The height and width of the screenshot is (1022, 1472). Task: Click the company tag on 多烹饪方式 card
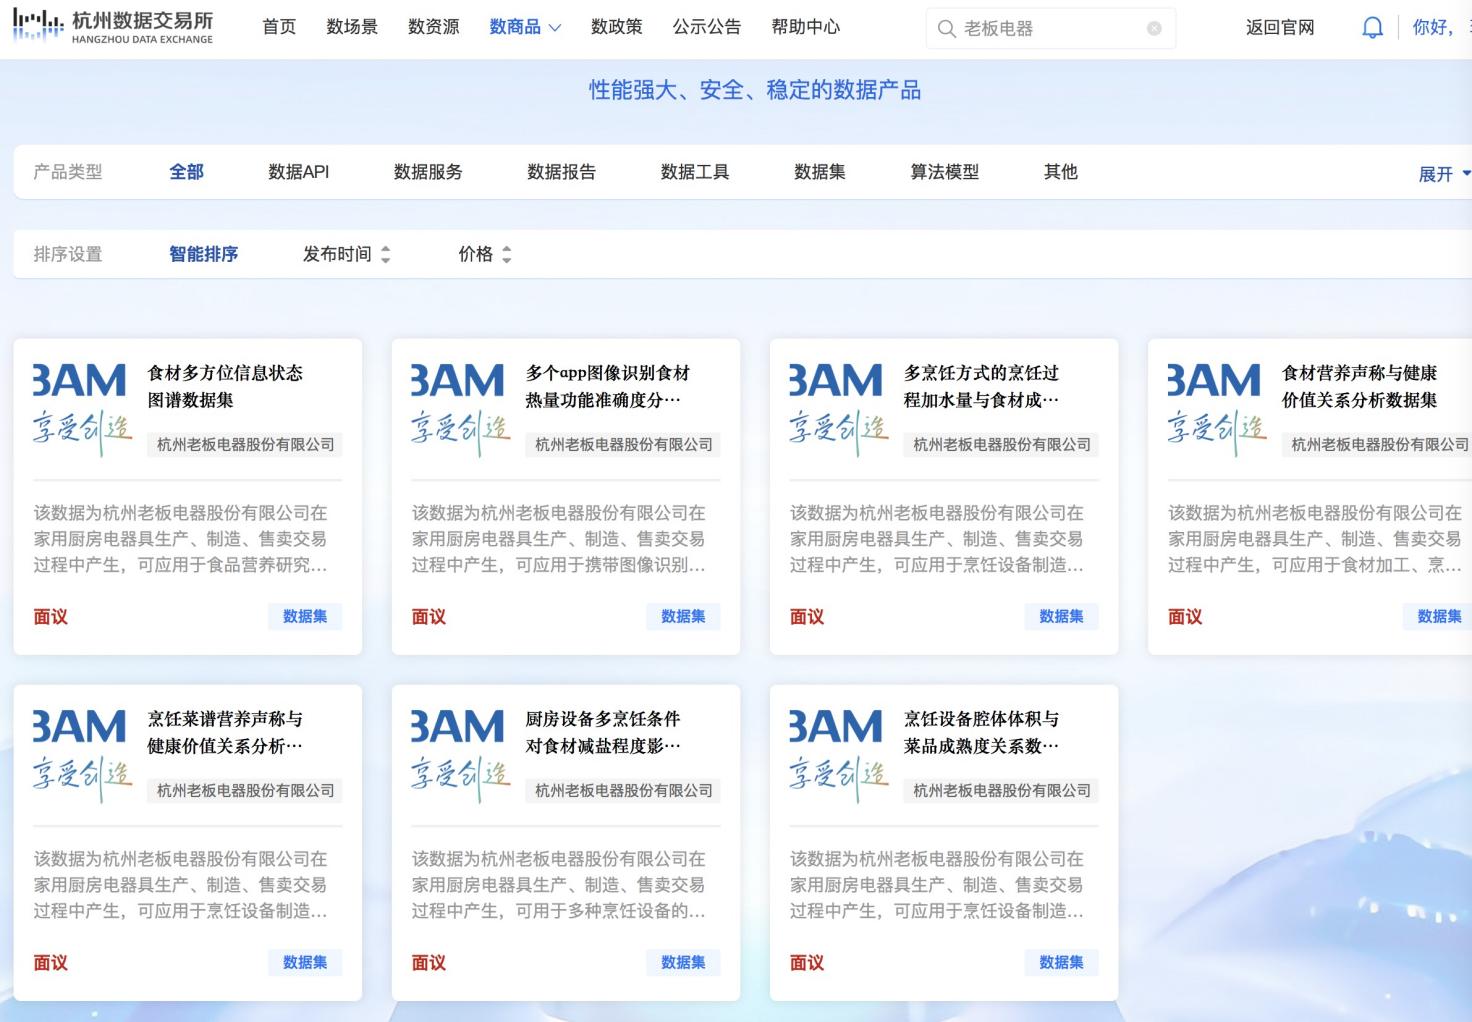tap(1001, 445)
